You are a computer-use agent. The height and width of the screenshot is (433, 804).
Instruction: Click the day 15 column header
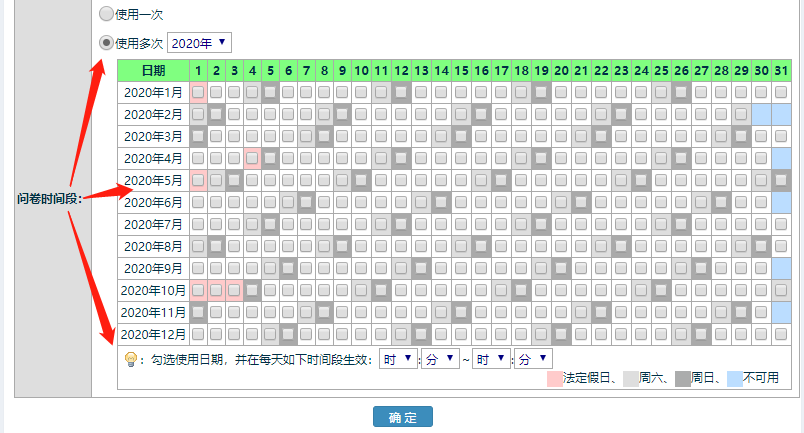point(461,70)
